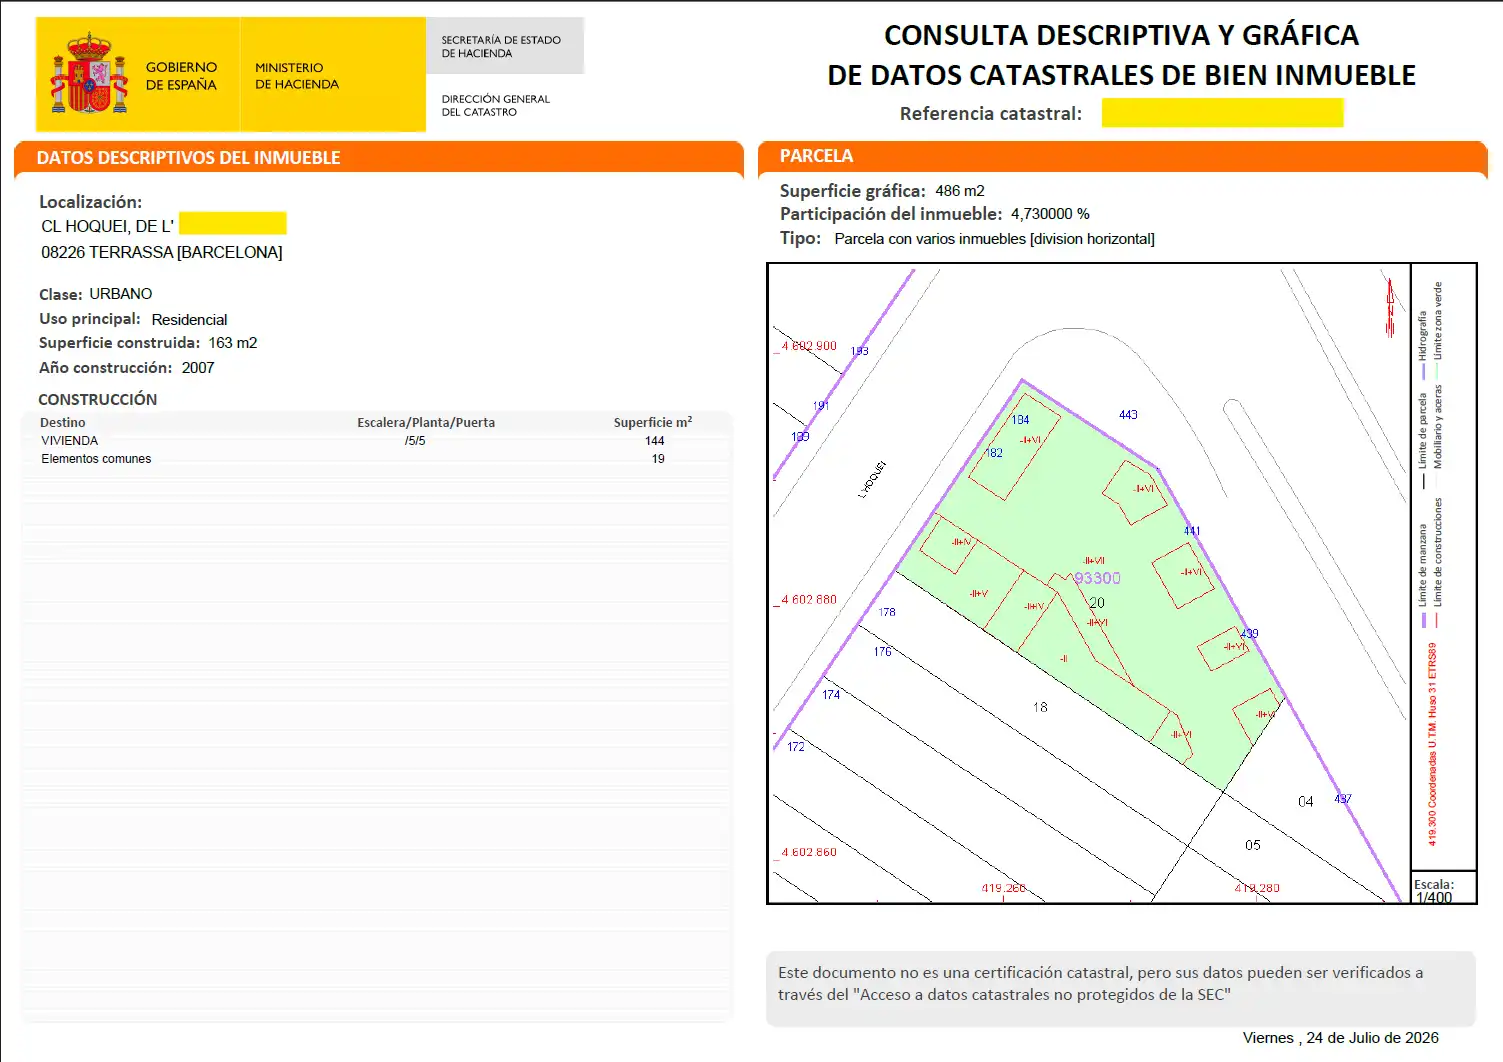Screen dimensions: 1503x1062
Task: Click the graphic surface value '486 m2'
Action: coord(960,191)
